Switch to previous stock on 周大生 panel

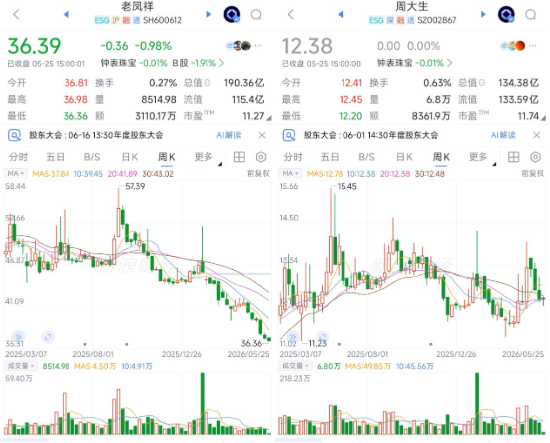(x=340, y=14)
